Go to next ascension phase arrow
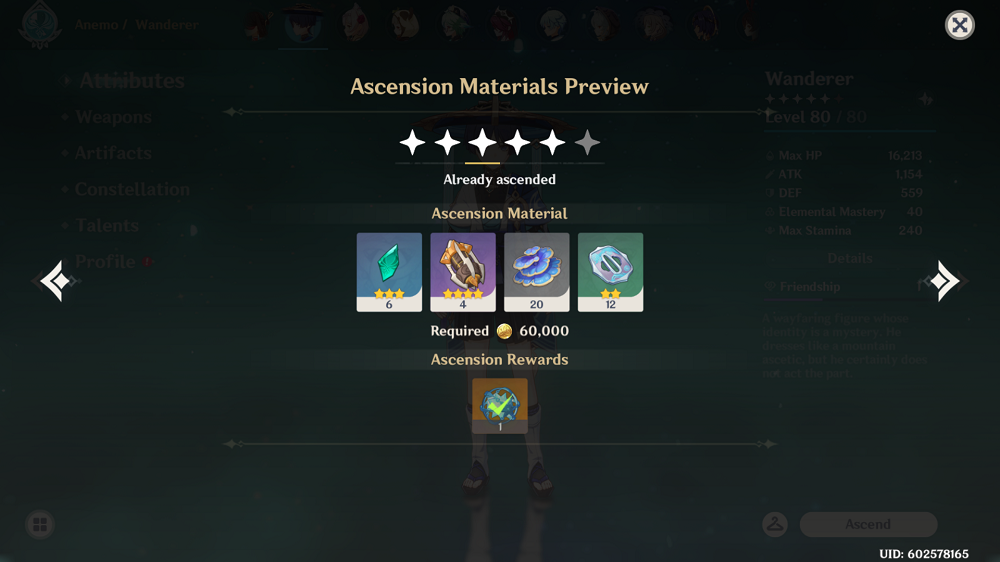This screenshot has width=1000, height=562. coord(945,281)
